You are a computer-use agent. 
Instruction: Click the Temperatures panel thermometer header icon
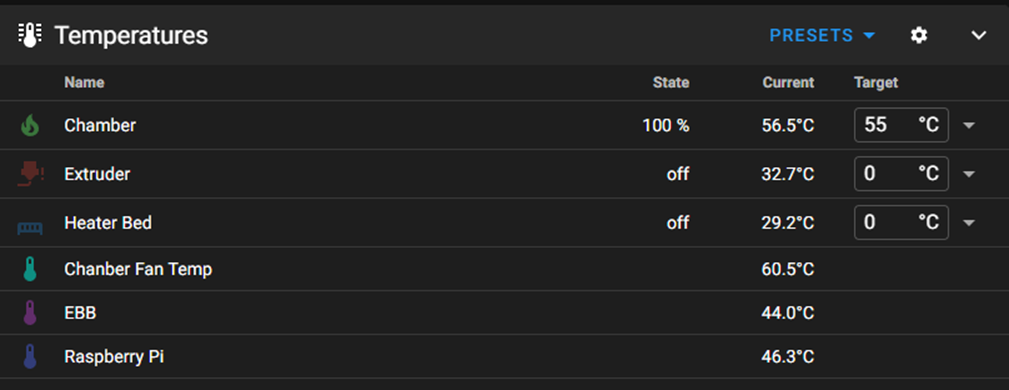tap(30, 35)
